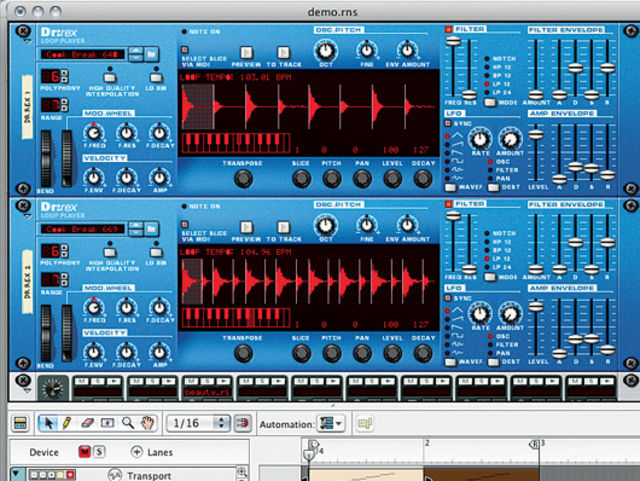
Task: Click the FINE pitch knob on Dr.REX 1
Action: [367, 50]
